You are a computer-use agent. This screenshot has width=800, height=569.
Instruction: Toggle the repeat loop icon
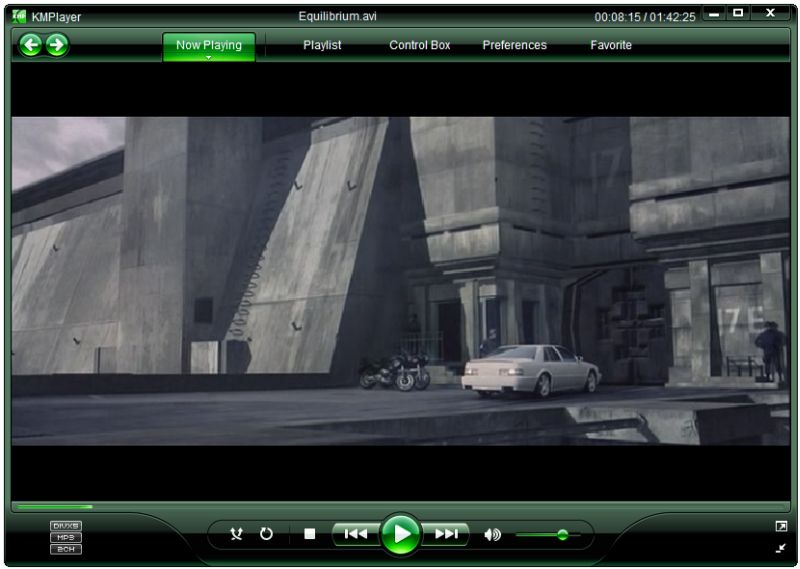[x=266, y=534]
